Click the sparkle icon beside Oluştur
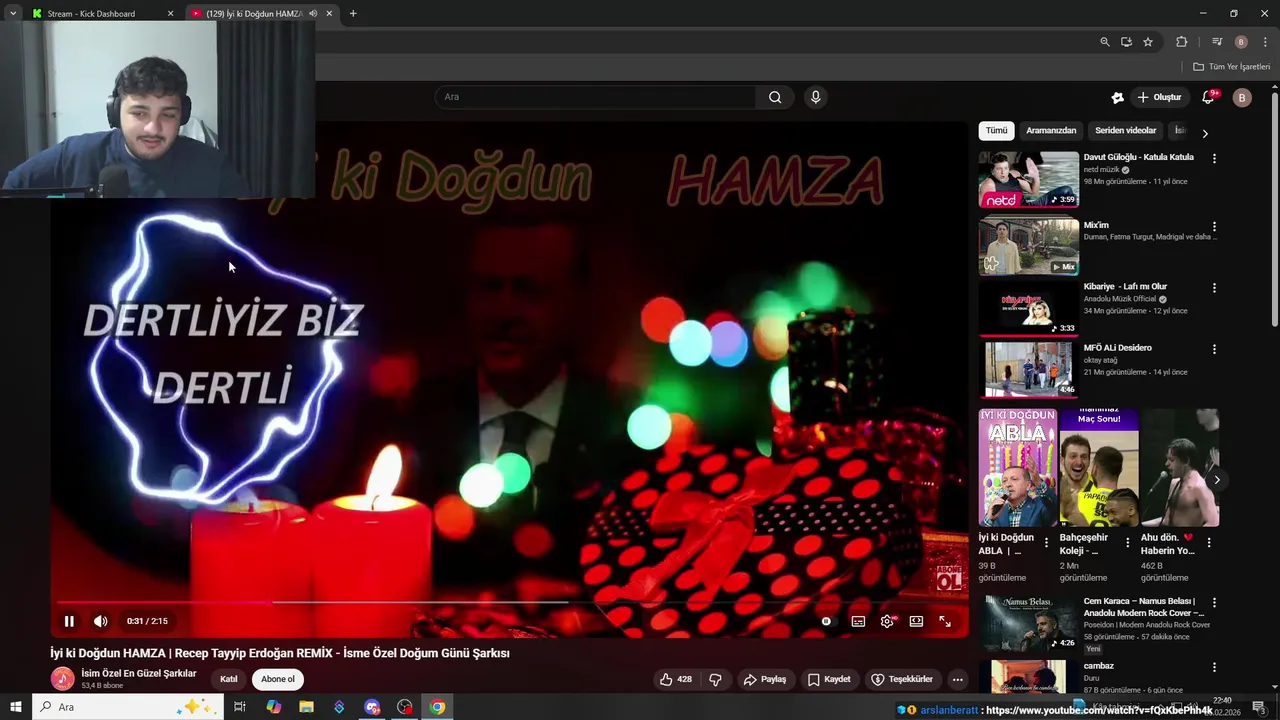This screenshot has width=1280, height=720. tap(1117, 97)
